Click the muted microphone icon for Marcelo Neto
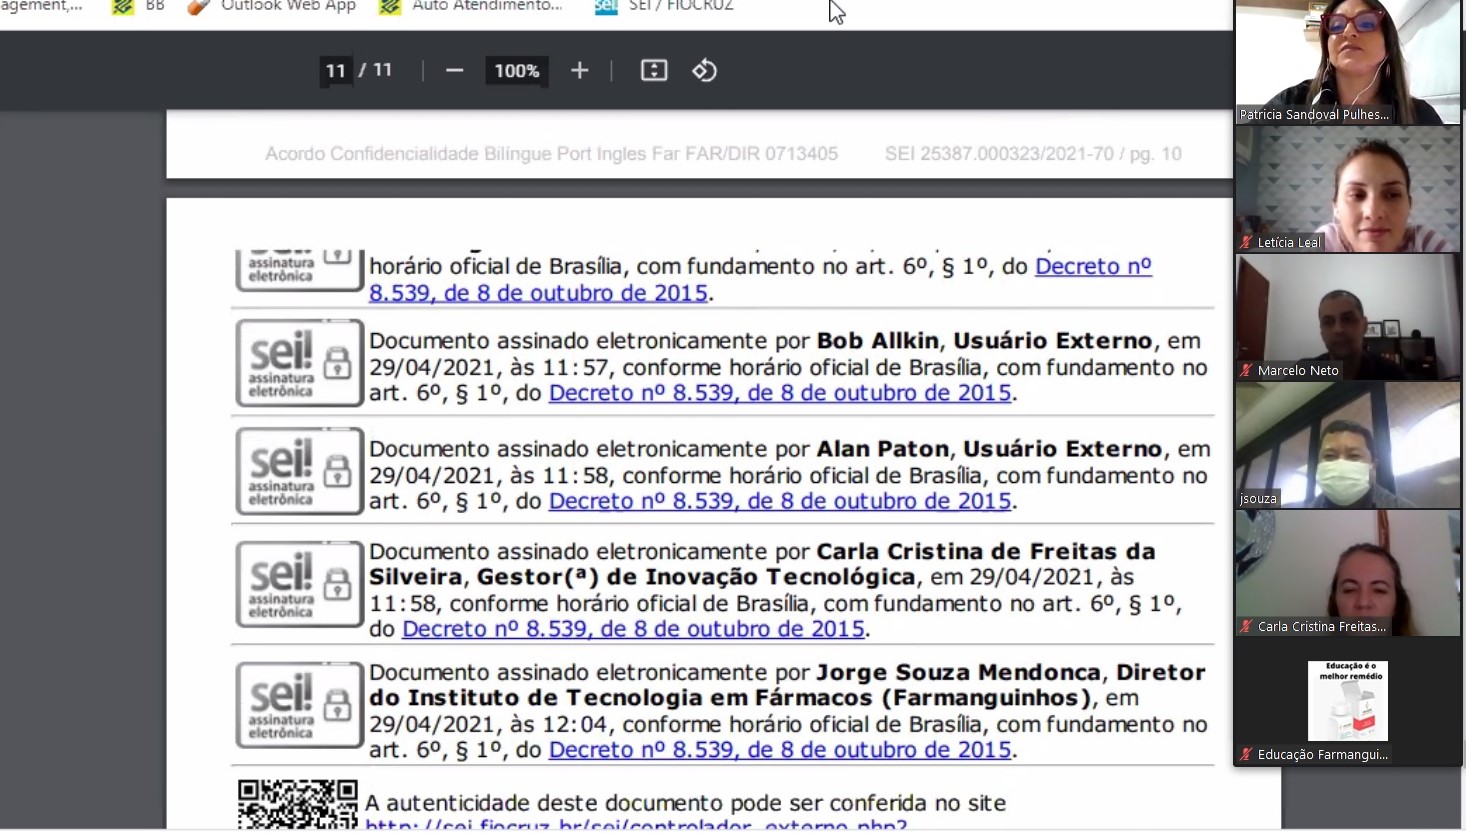 (1246, 370)
